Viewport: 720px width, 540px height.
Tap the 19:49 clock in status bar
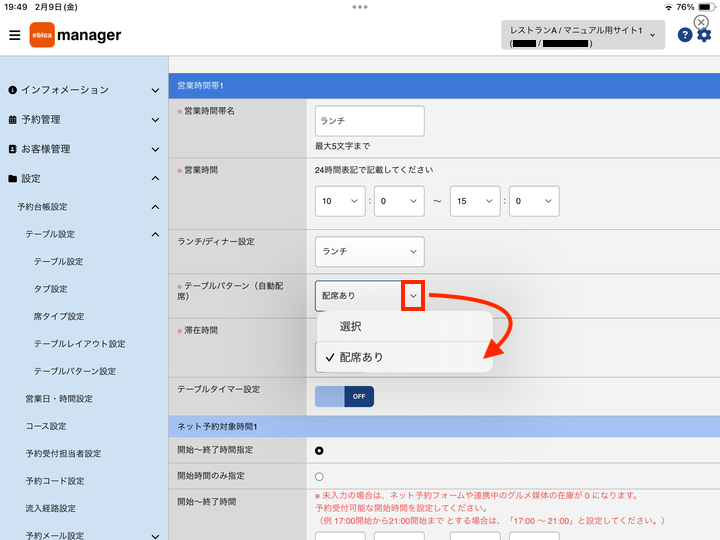[x=16, y=7]
